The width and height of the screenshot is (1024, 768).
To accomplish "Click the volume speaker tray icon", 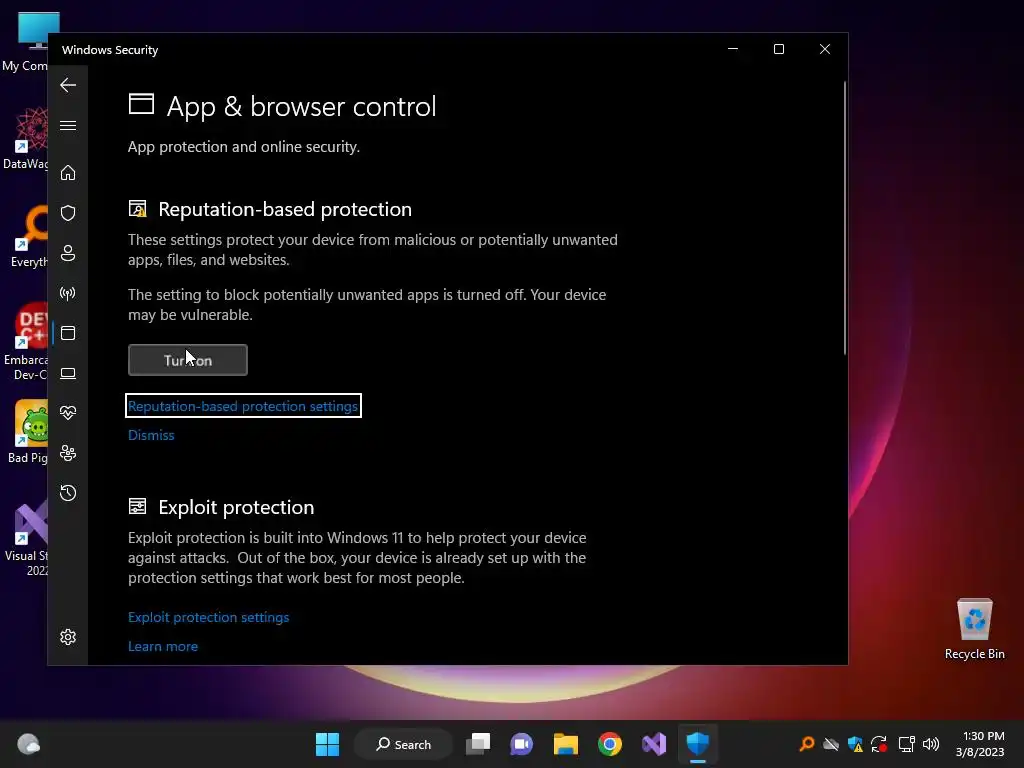I will pos(931,744).
